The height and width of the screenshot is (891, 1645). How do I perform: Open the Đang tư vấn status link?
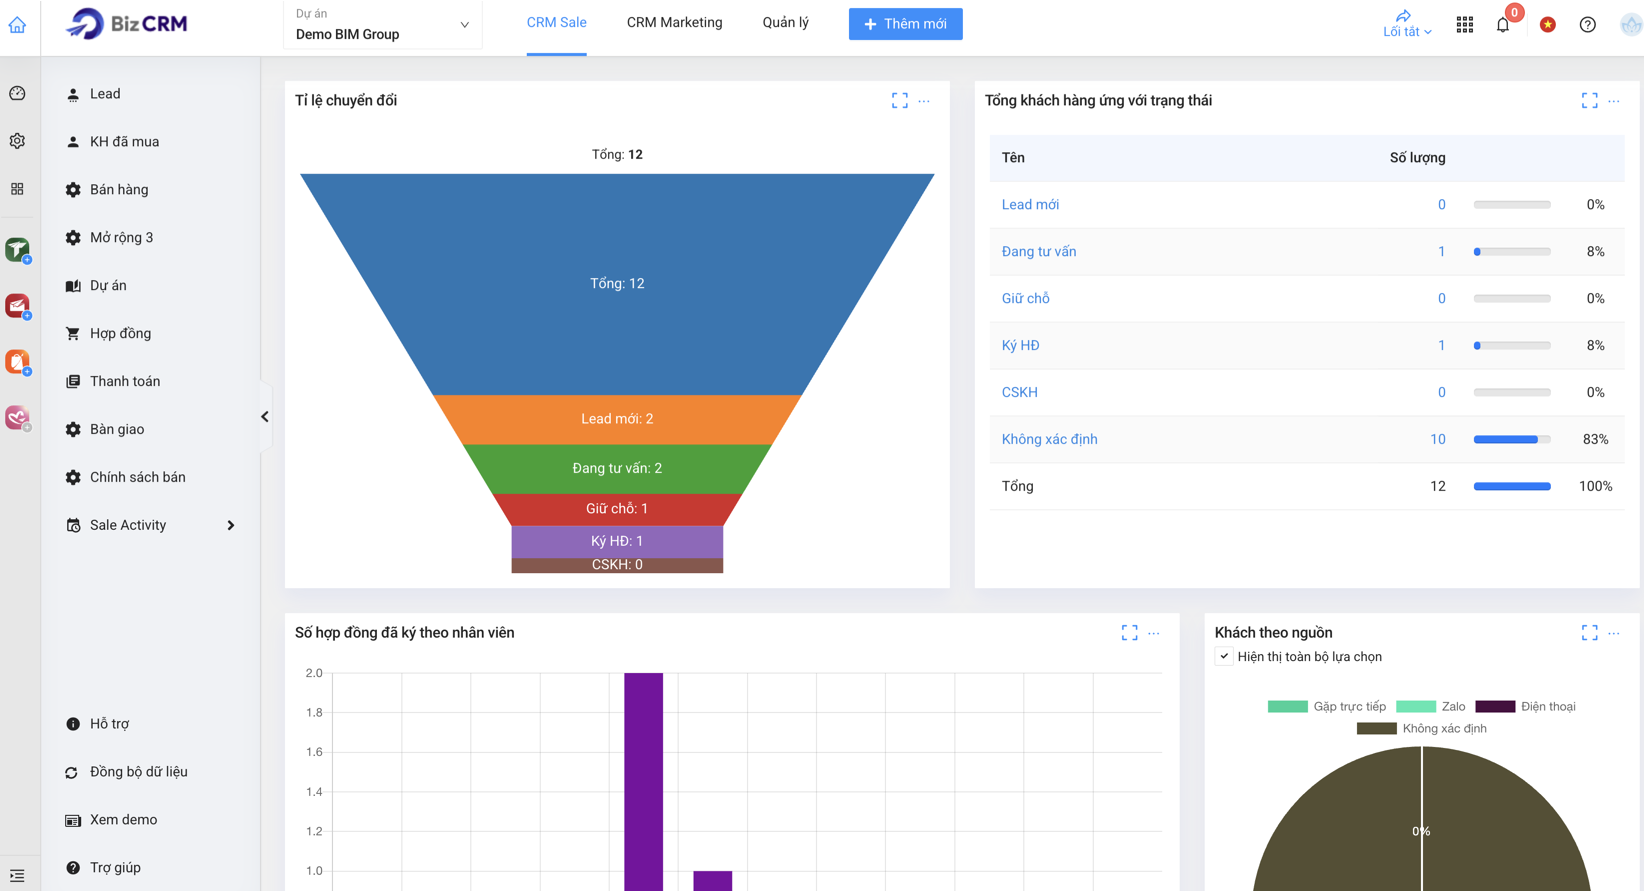click(x=1039, y=252)
